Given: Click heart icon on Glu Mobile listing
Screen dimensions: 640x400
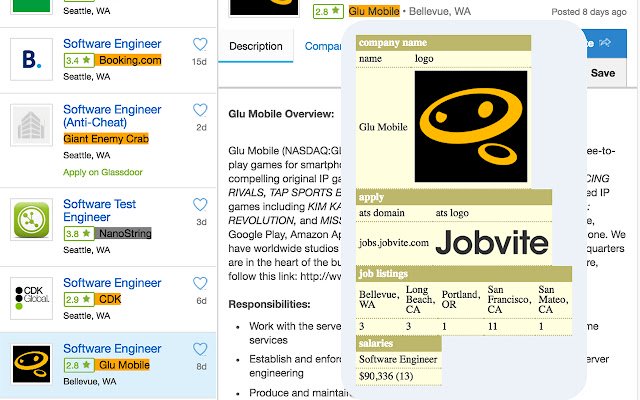Looking at the screenshot, I should [x=200, y=349].
